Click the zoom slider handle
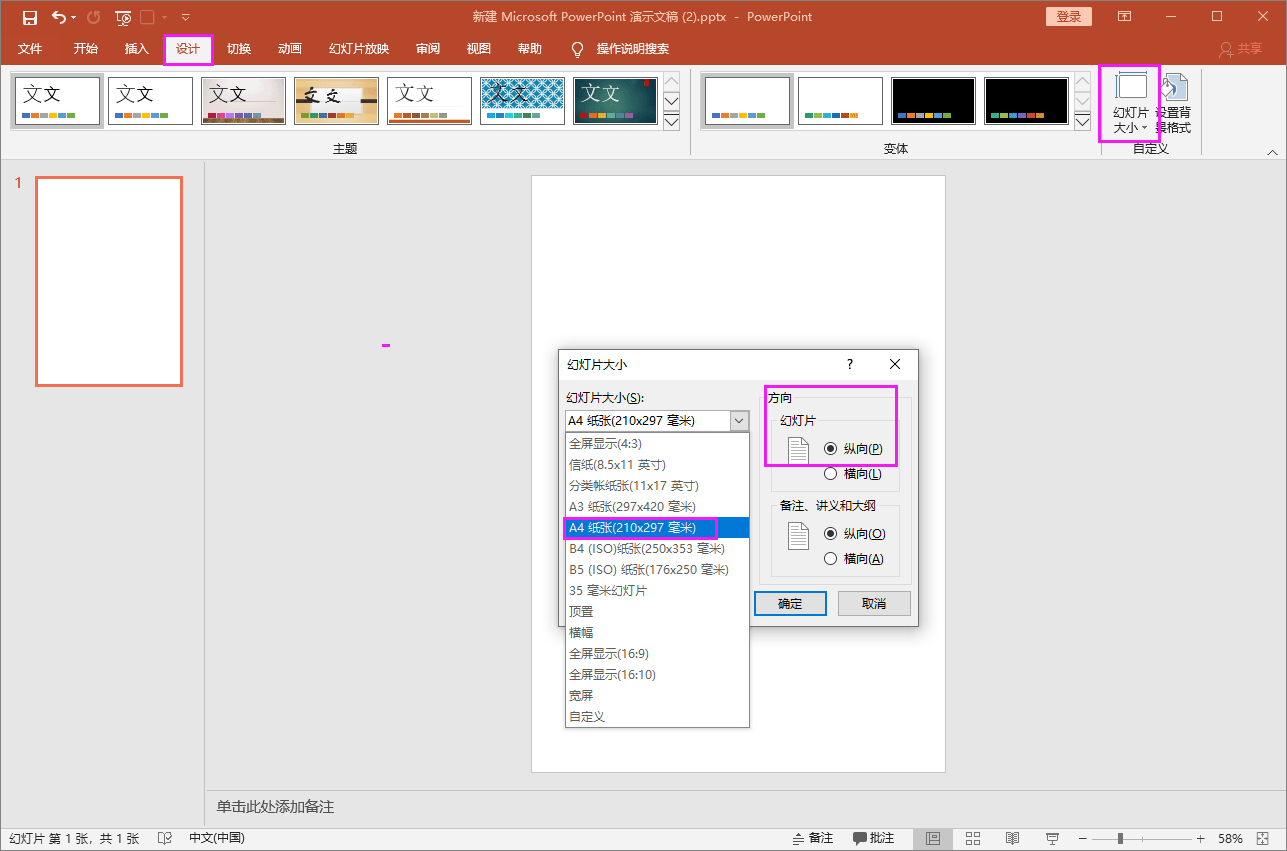The image size is (1287, 851). pyautogui.click(x=1120, y=838)
